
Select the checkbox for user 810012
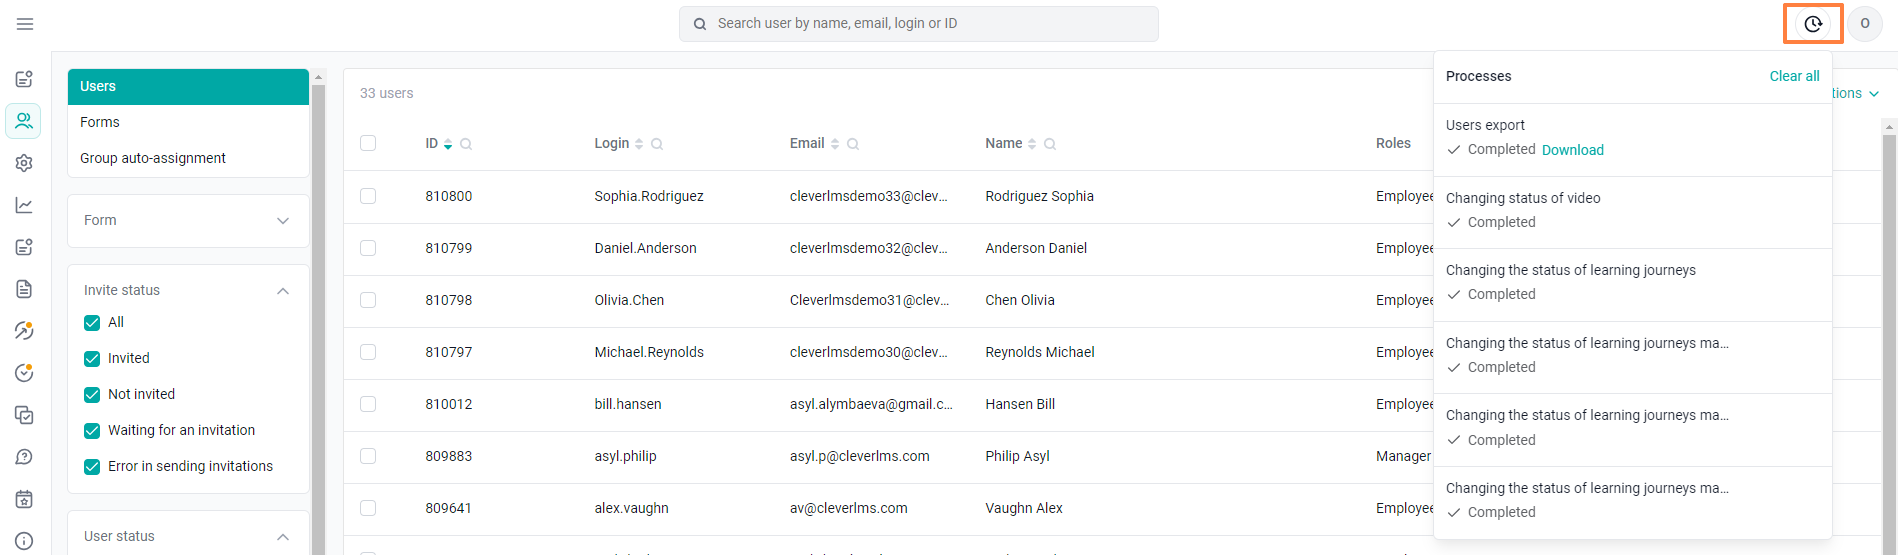point(368,404)
